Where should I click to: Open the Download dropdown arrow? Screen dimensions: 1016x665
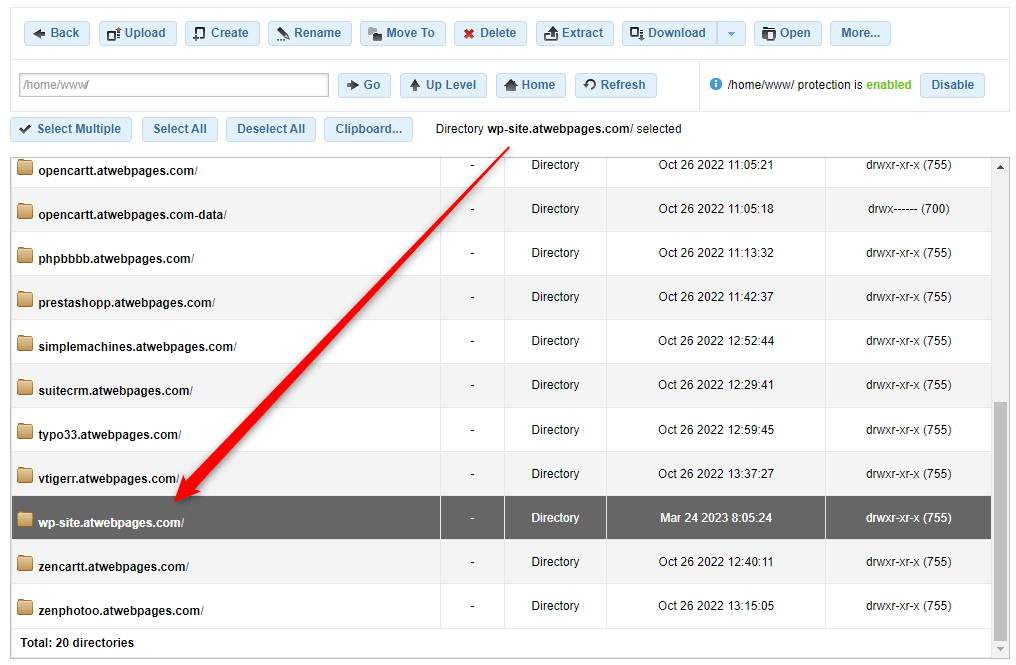tap(731, 32)
